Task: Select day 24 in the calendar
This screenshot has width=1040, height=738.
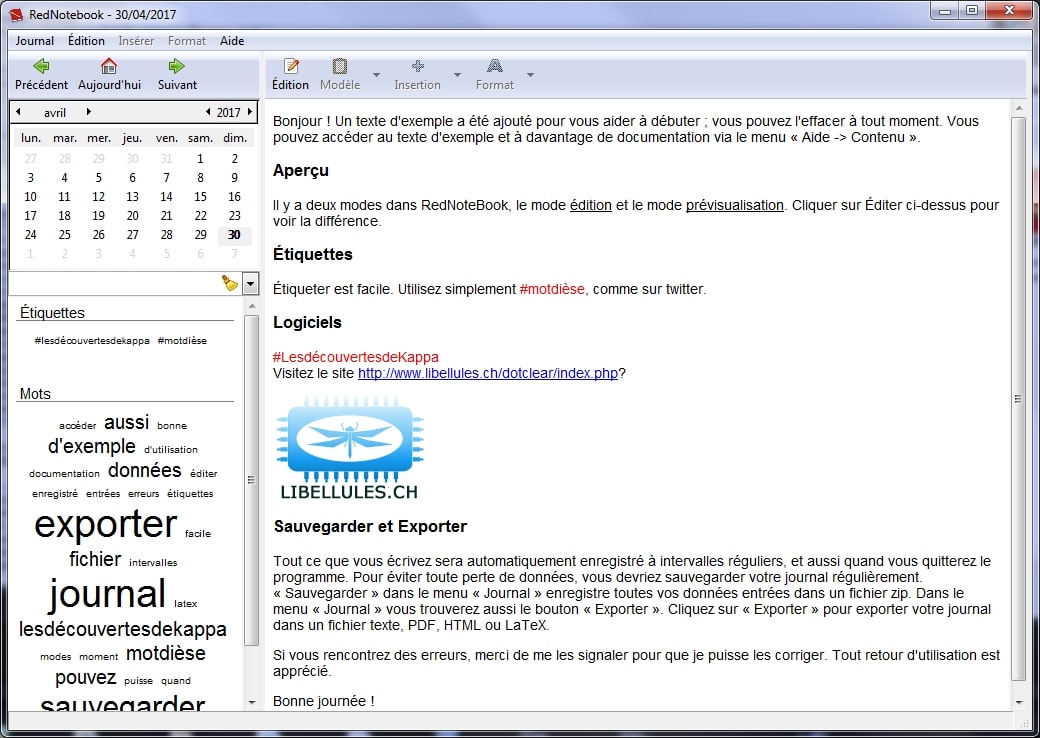Action: pyautogui.click(x=31, y=235)
